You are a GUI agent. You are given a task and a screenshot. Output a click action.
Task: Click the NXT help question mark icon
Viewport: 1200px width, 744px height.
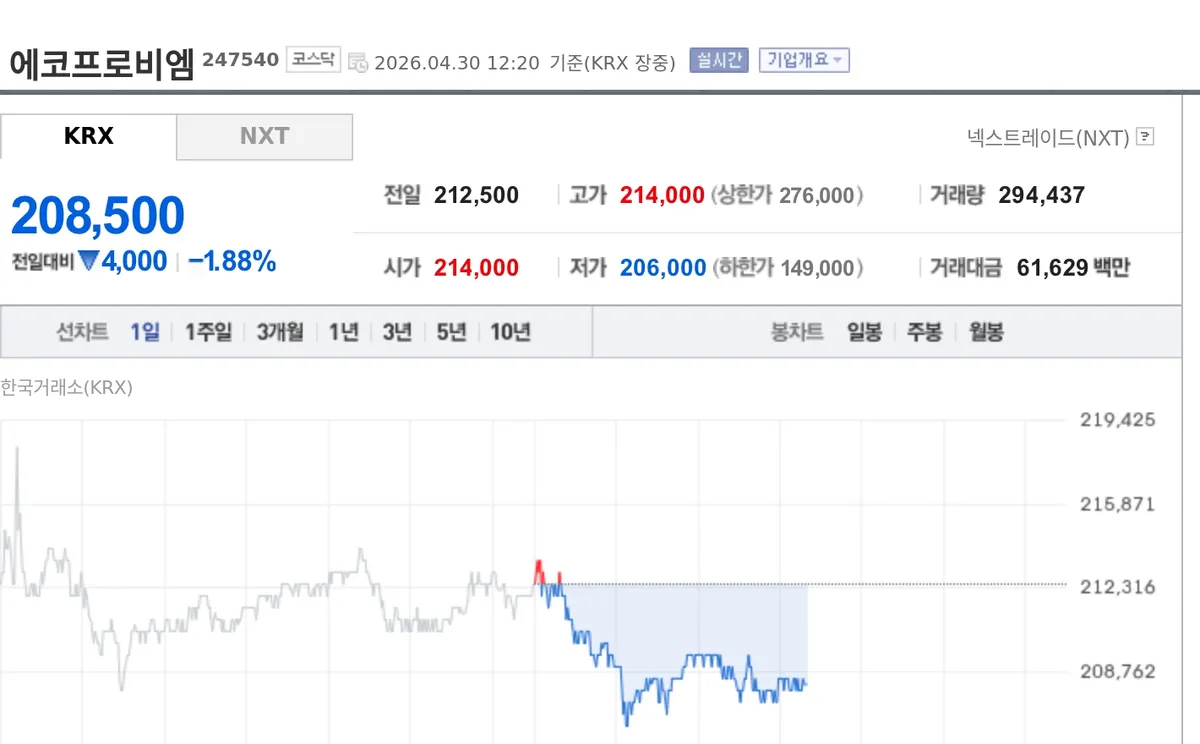pyautogui.click(x=1146, y=137)
